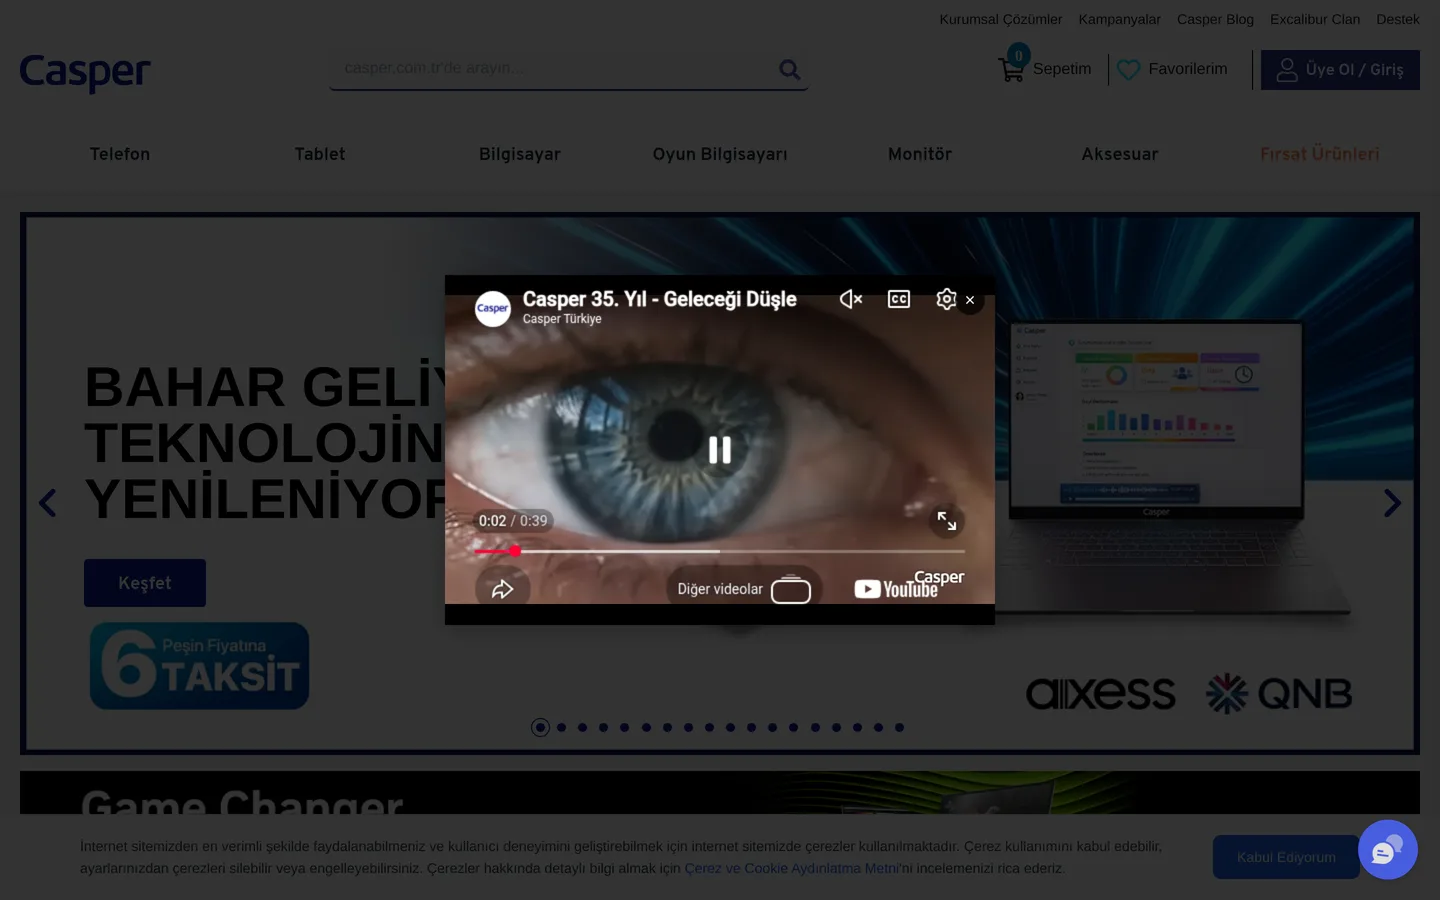Seek along the video progress bar
The width and height of the screenshot is (1440, 900).
tap(720, 551)
